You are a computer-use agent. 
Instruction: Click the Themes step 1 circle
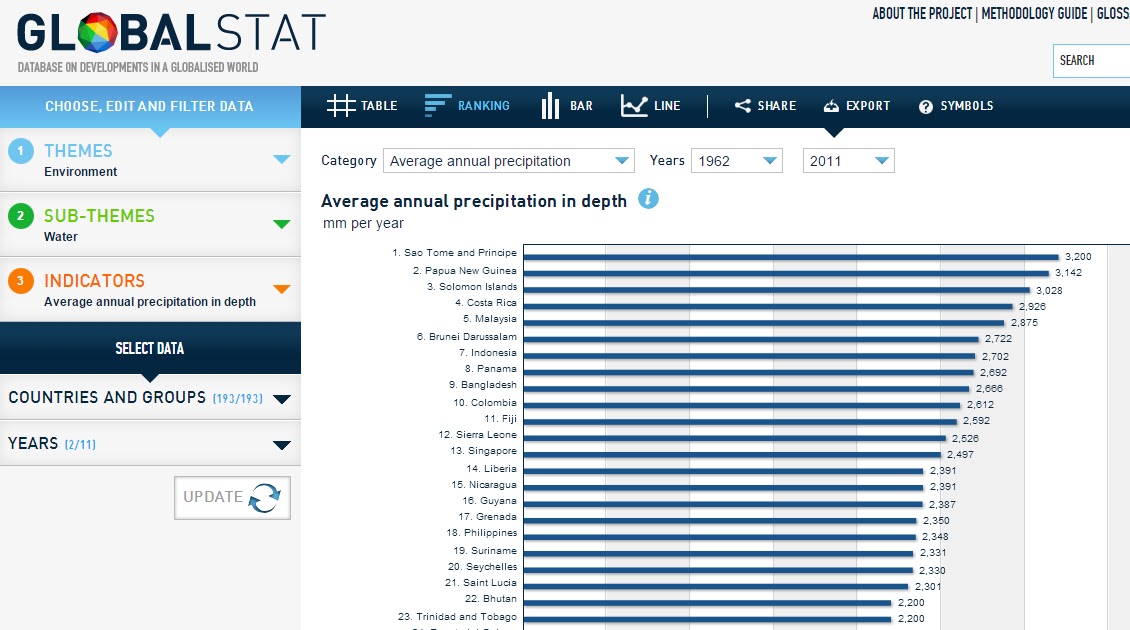point(21,151)
